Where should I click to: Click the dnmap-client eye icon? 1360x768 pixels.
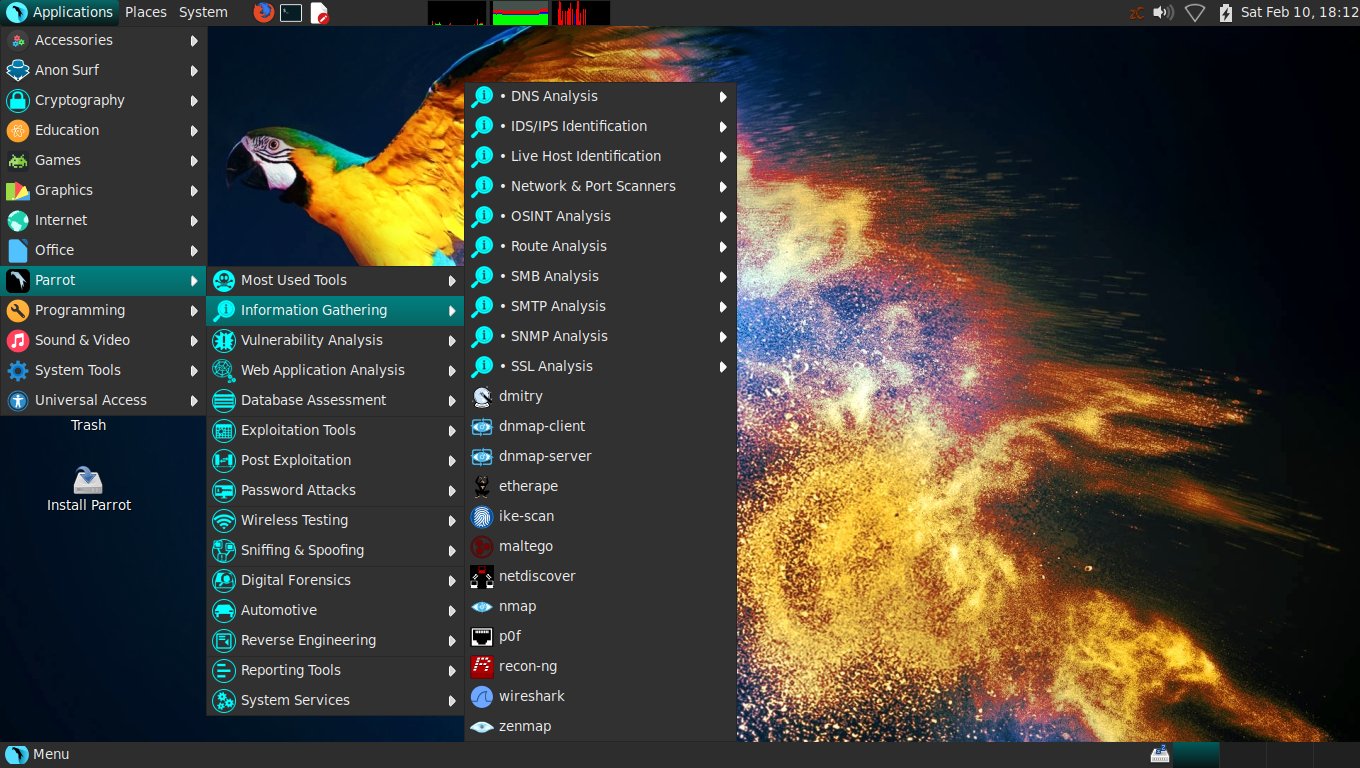(482, 426)
